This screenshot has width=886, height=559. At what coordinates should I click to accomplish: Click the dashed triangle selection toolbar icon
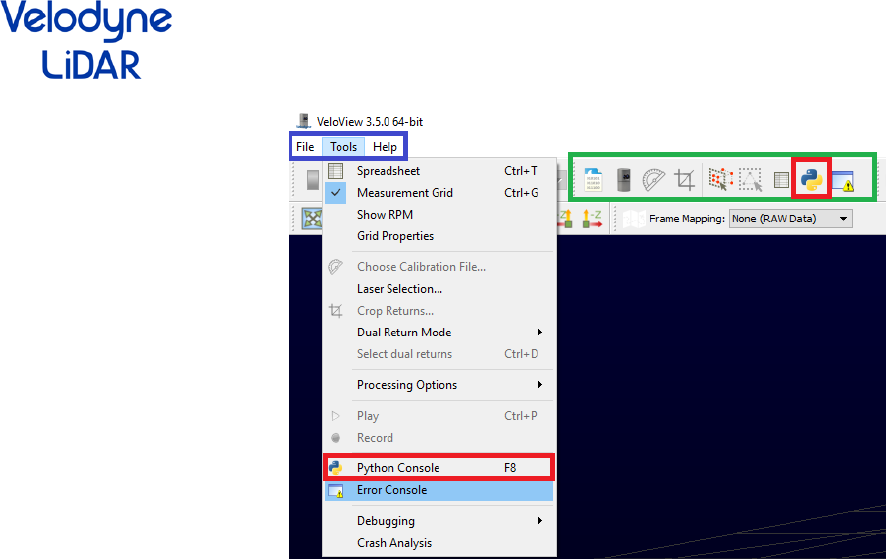pyautogui.click(x=751, y=180)
